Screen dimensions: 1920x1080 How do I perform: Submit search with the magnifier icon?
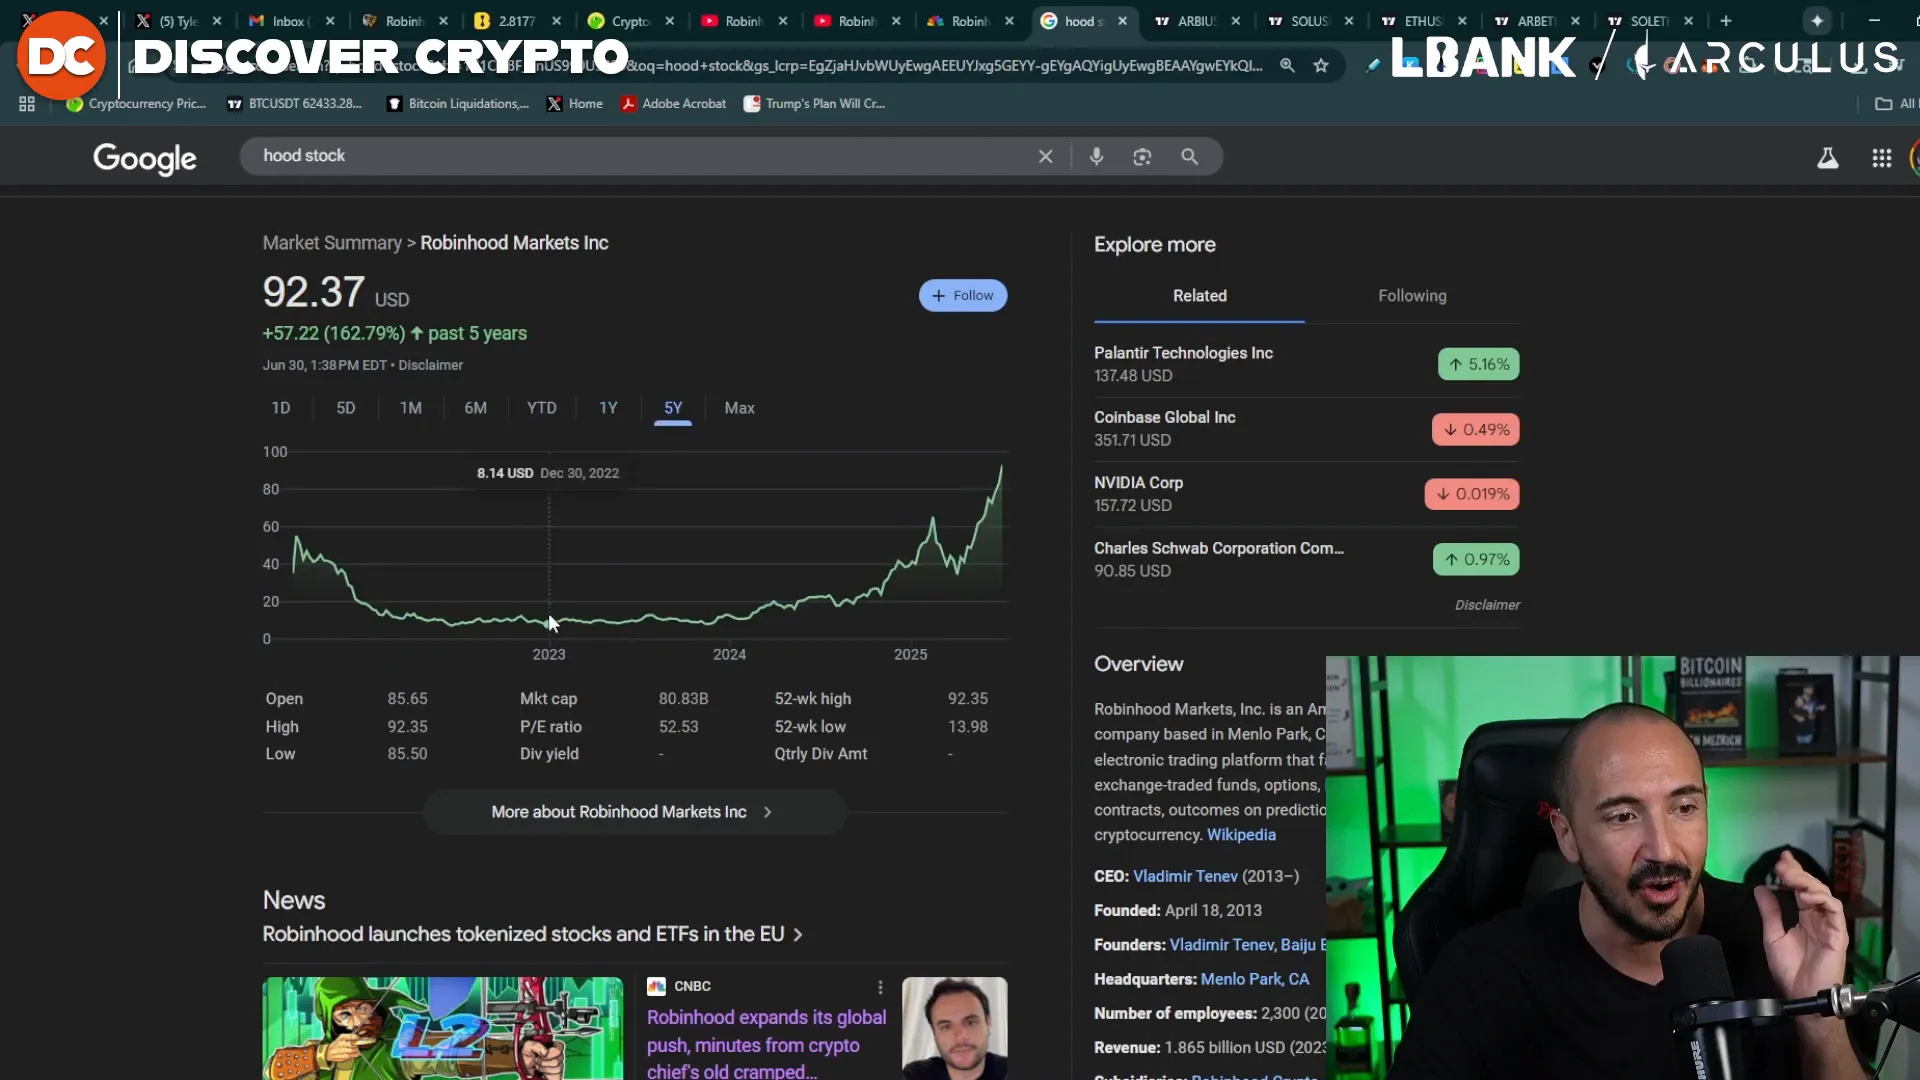pyautogui.click(x=1189, y=157)
